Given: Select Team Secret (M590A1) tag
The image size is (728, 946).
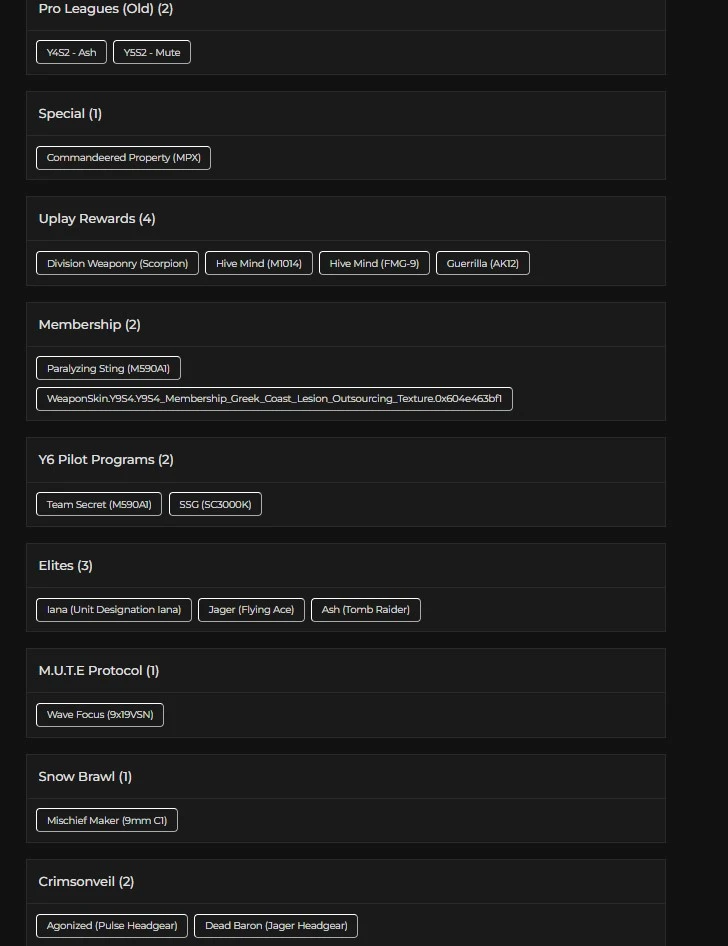Looking at the screenshot, I should coord(99,504).
